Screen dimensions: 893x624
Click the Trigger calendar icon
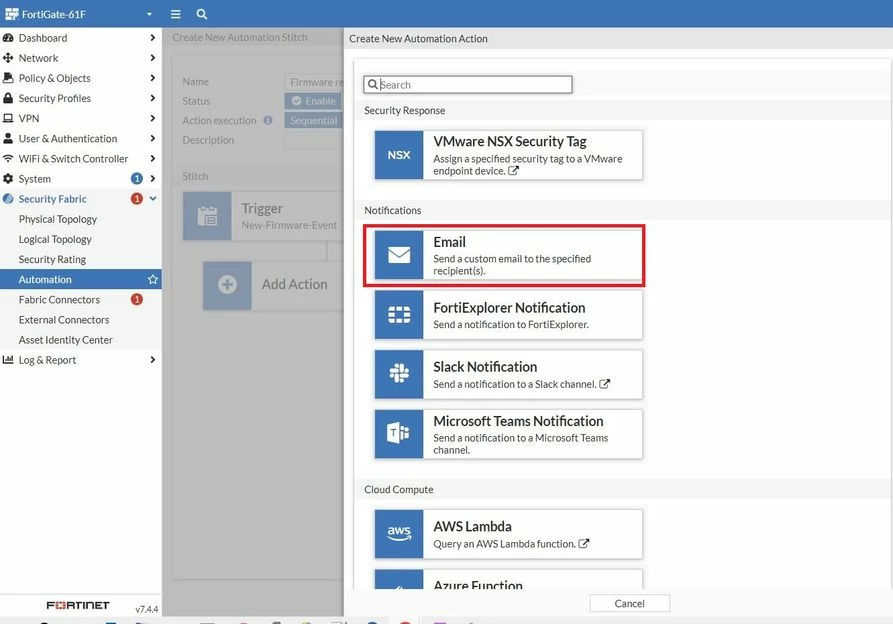tap(207, 216)
